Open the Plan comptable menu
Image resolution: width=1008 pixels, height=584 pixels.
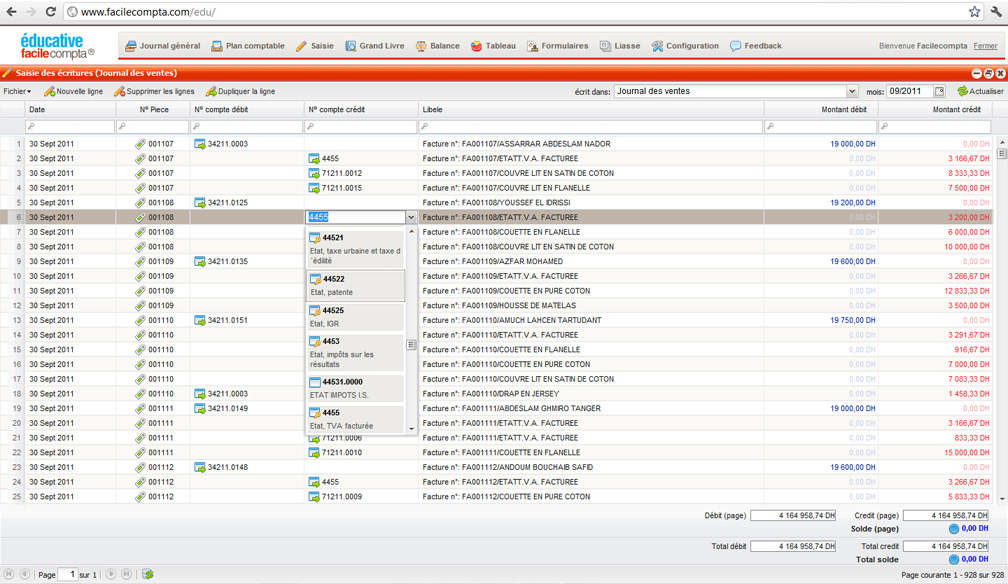coord(248,46)
